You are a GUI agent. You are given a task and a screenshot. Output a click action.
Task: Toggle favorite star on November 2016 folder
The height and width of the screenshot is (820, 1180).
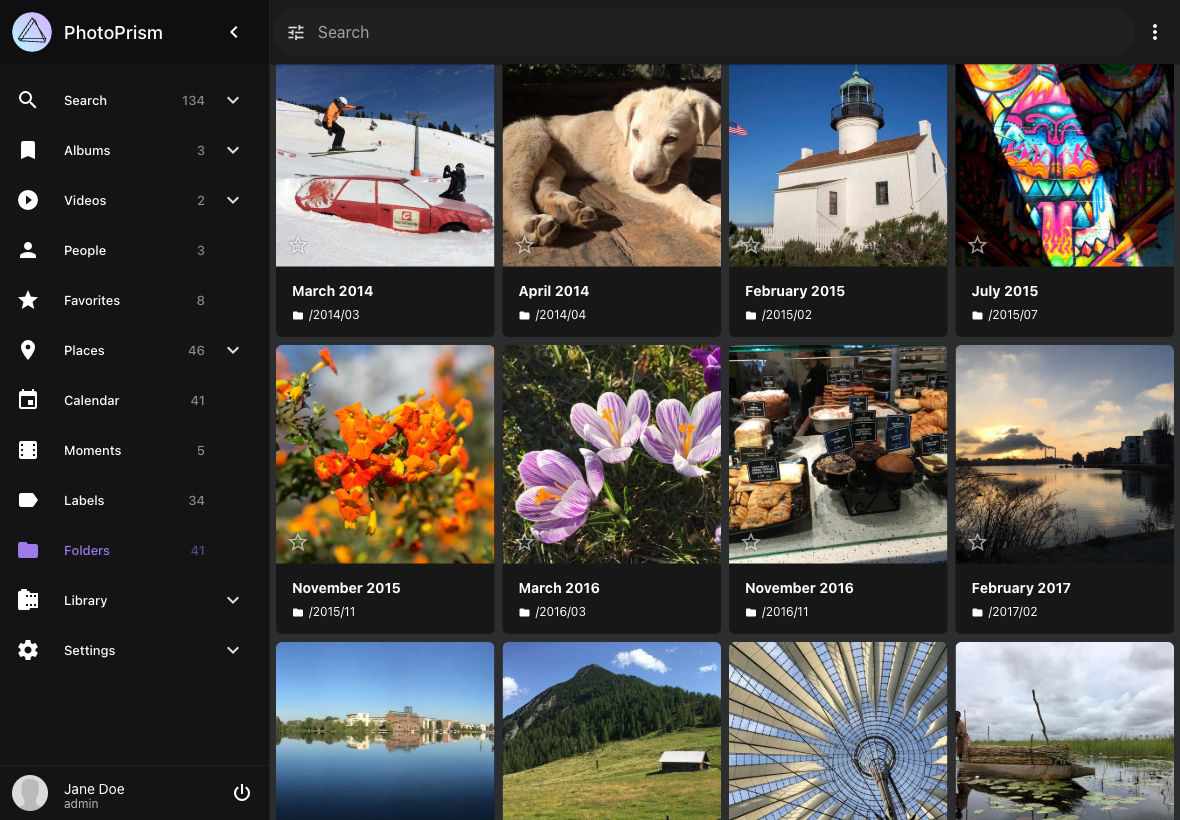(x=751, y=542)
